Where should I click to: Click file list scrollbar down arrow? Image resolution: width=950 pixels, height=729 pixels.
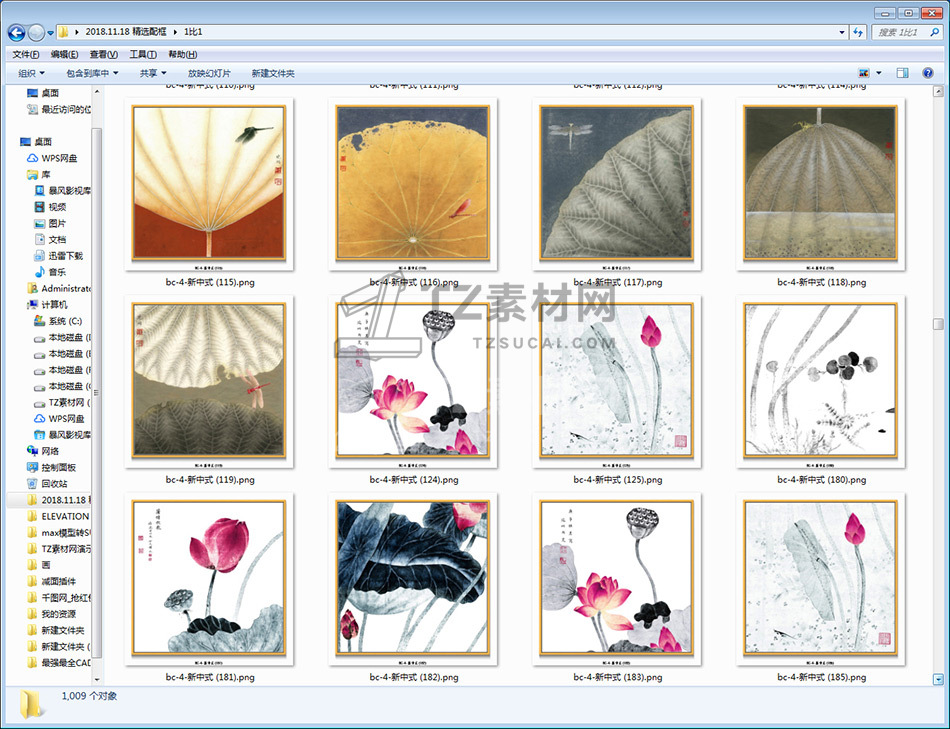938,679
